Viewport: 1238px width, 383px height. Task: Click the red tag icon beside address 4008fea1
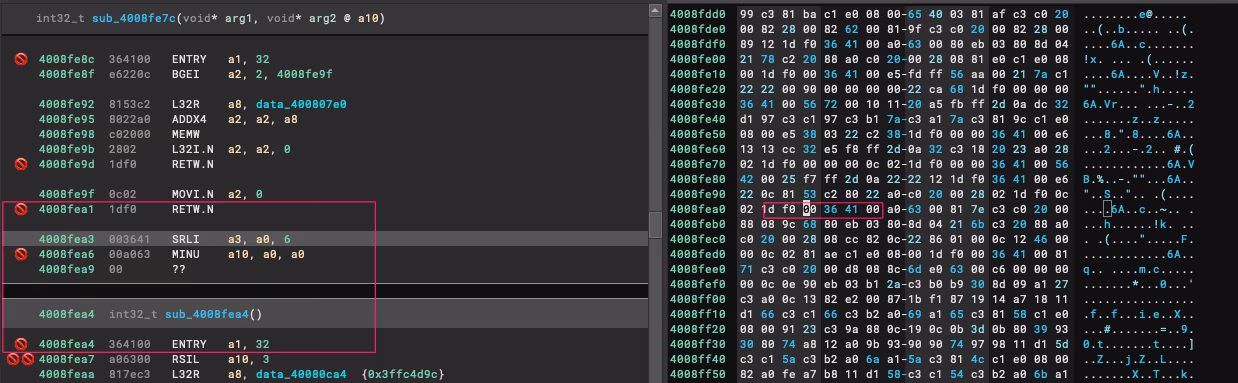[20, 210]
